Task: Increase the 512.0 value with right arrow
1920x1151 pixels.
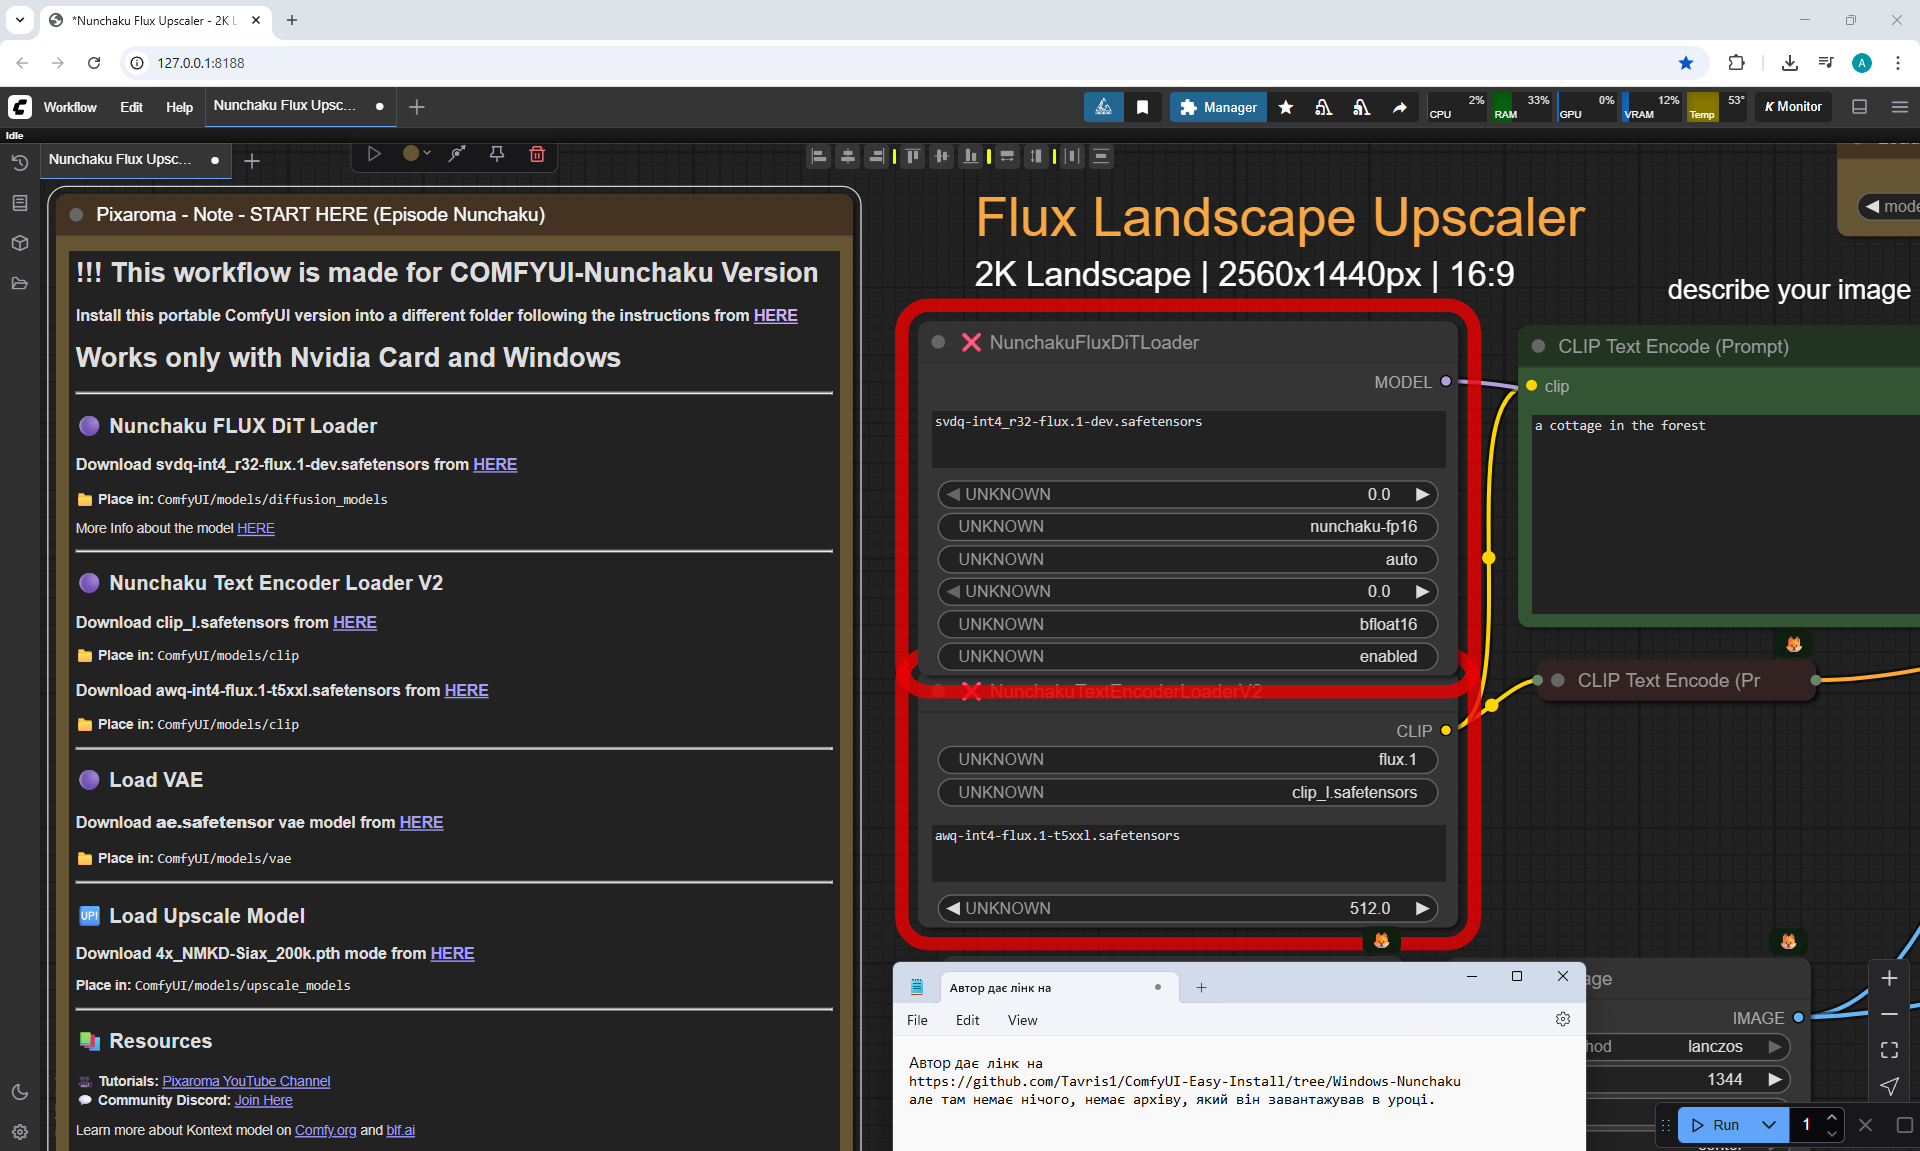Action: [x=1422, y=908]
